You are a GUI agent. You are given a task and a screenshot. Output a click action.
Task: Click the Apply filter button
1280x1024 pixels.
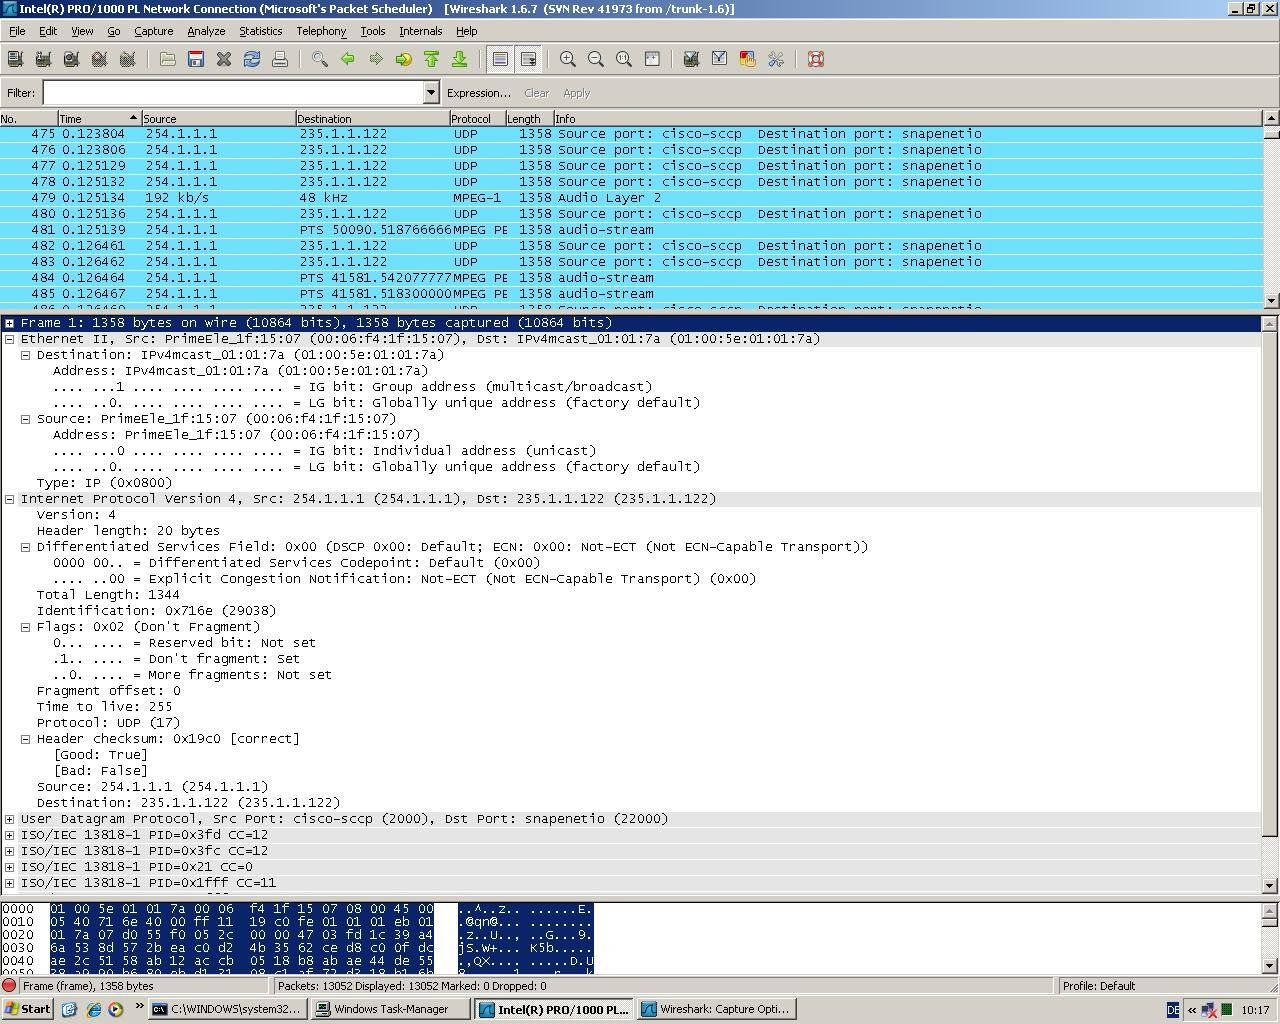coord(576,93)
